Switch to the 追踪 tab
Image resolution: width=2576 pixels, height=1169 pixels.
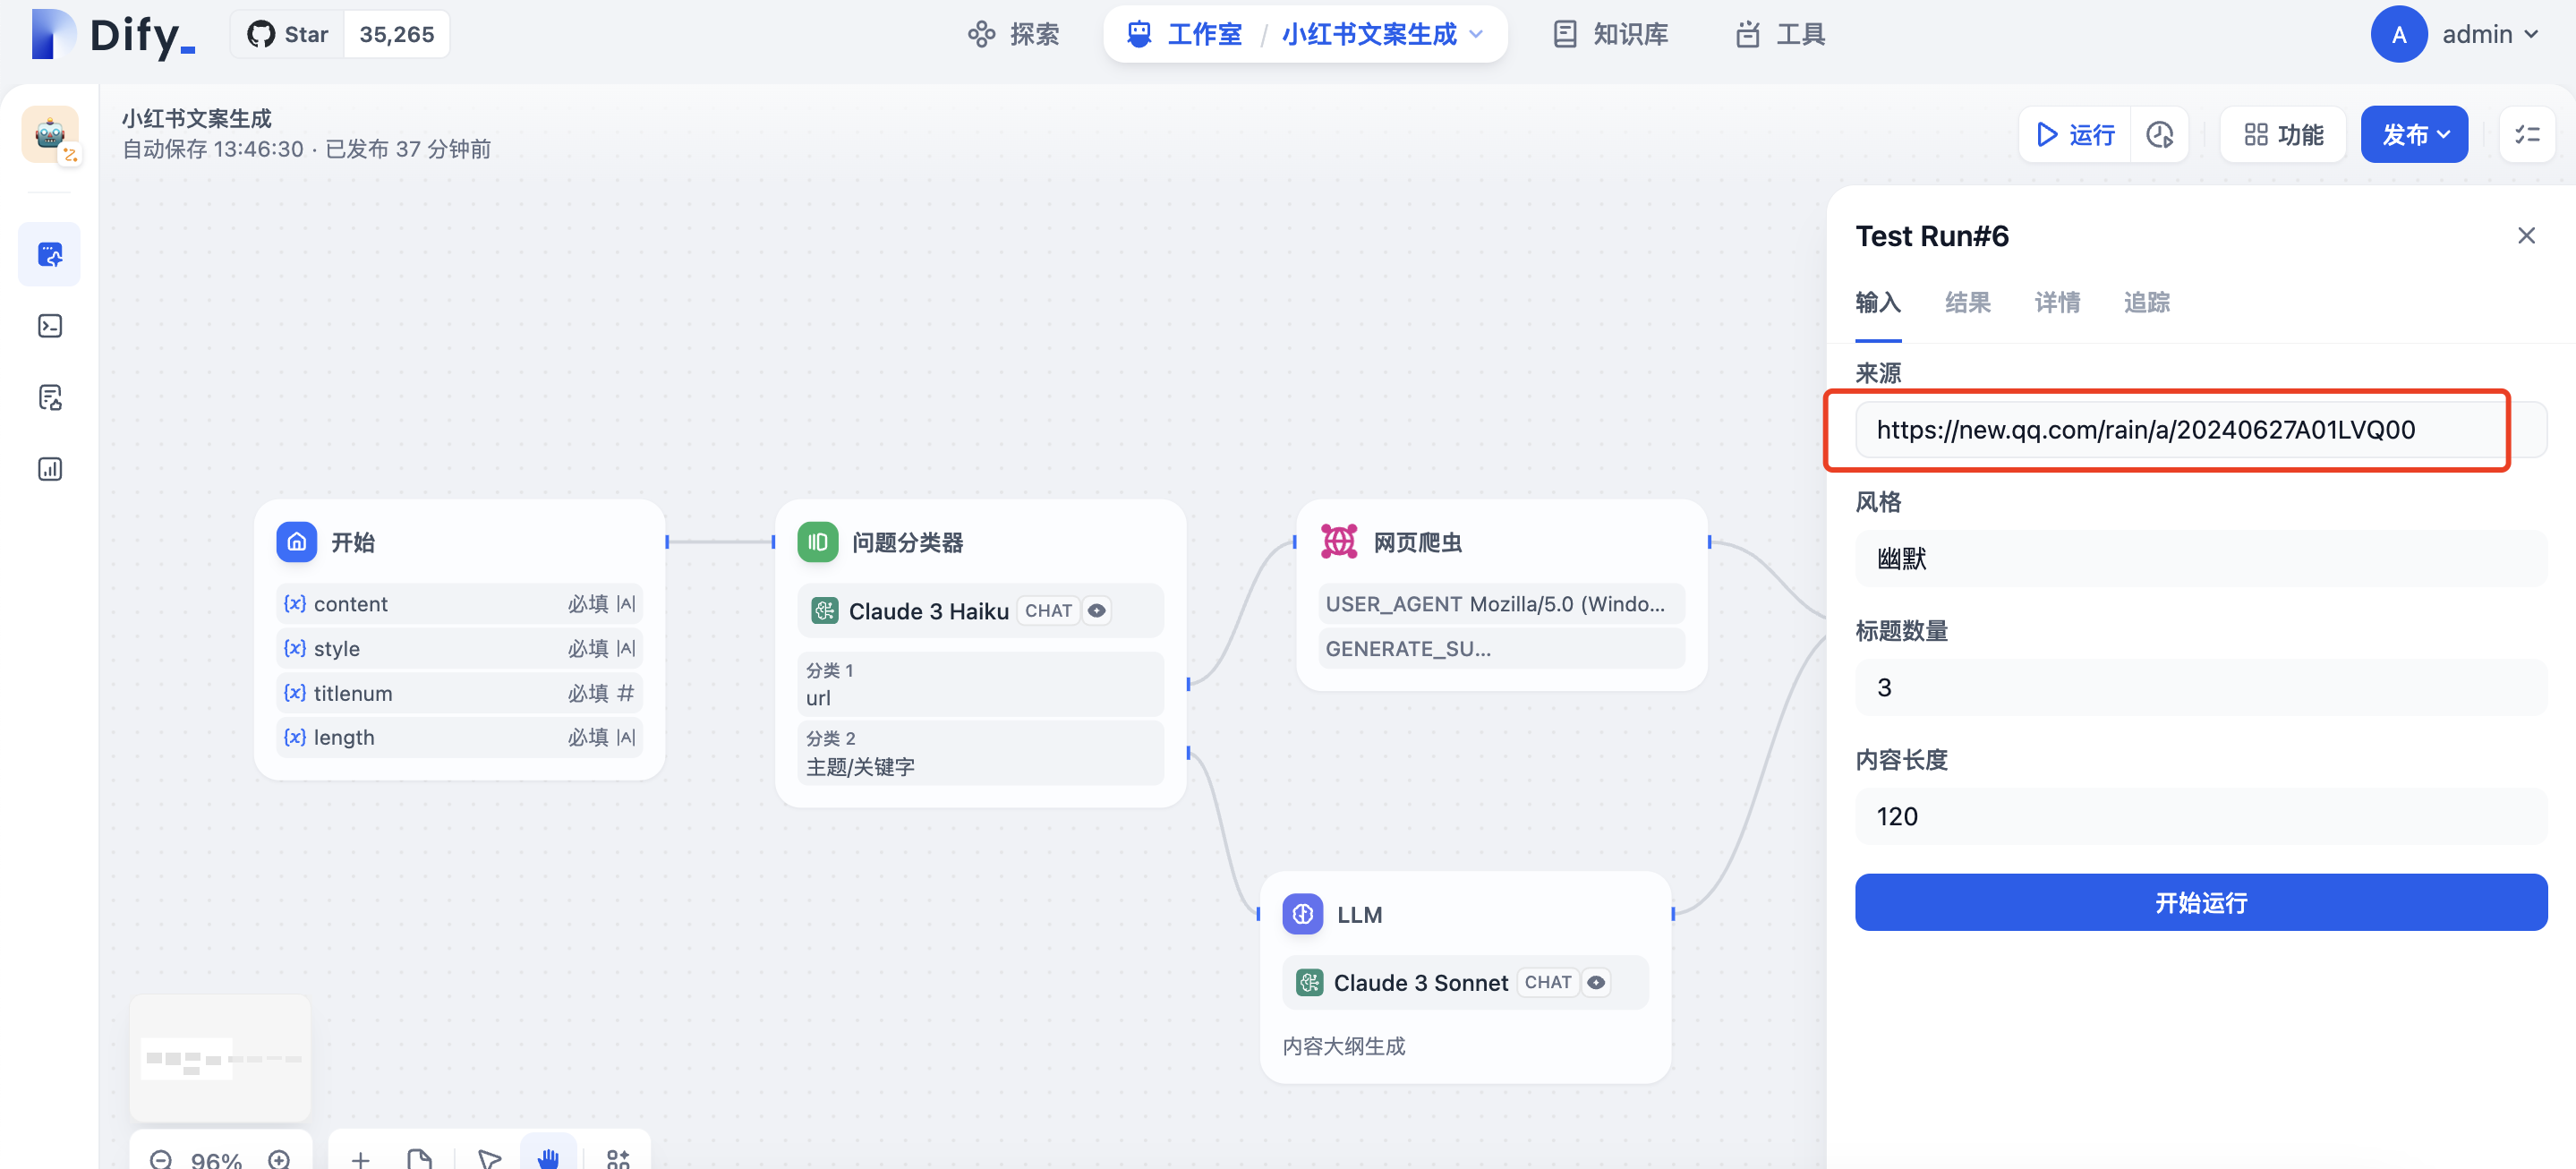coord(2146,302)
